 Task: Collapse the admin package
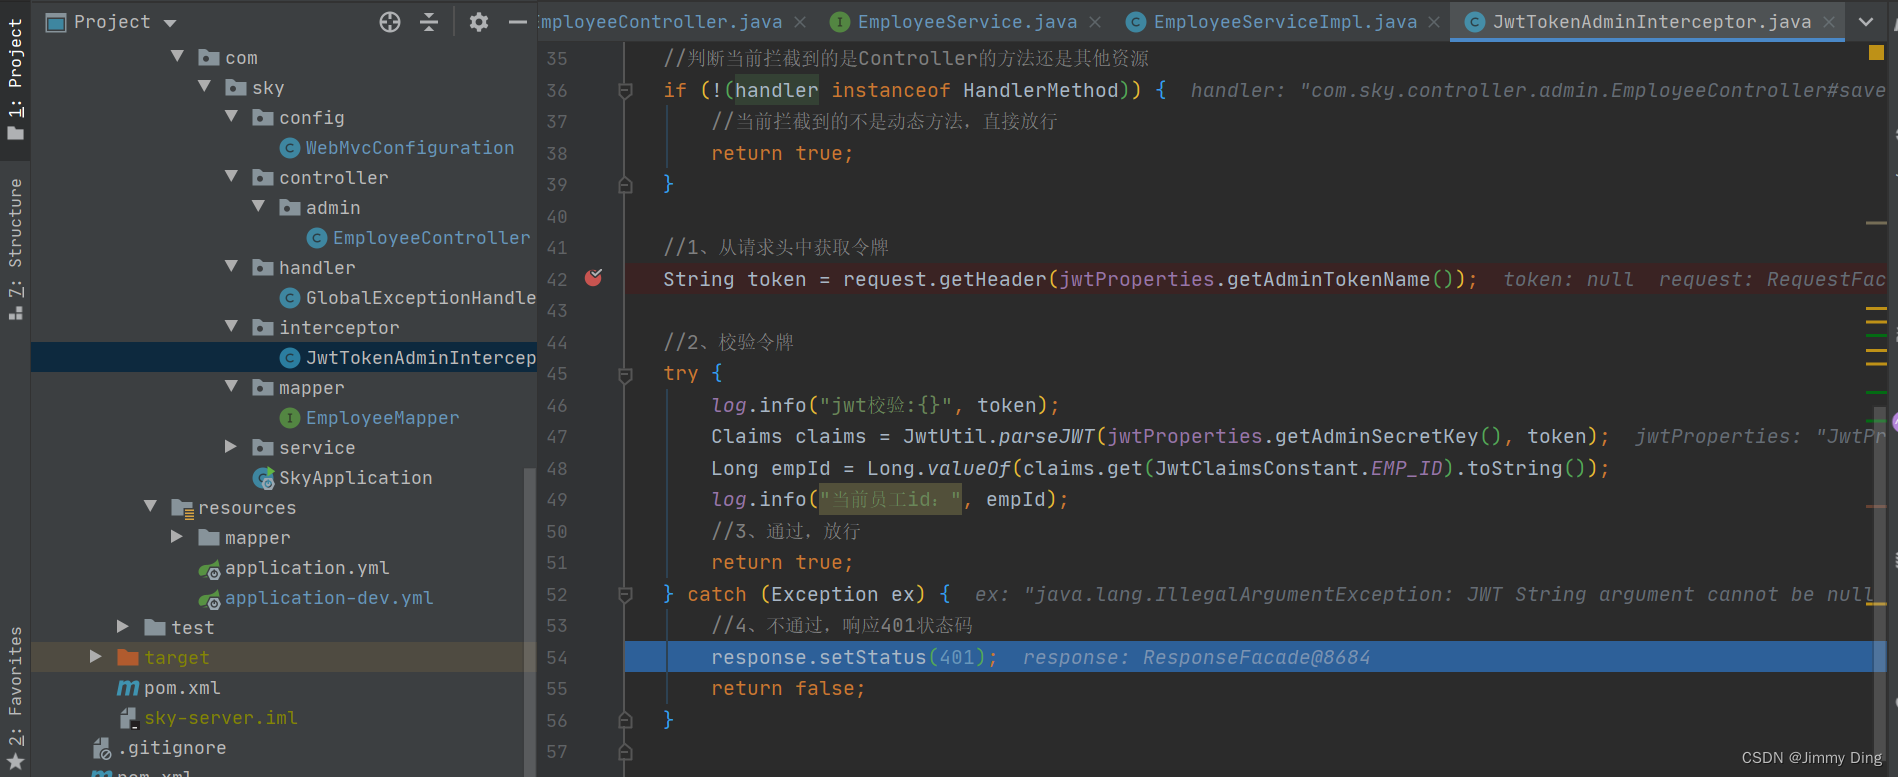(258, 207)
